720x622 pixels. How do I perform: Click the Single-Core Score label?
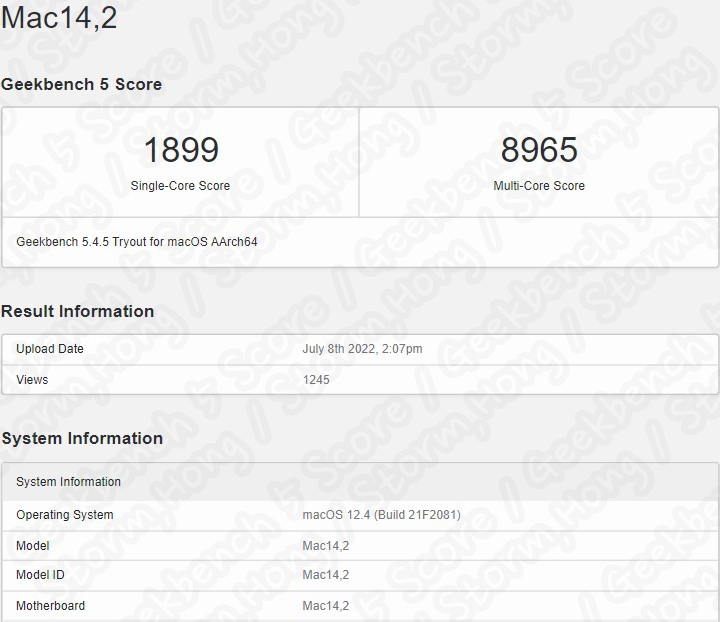coord(180,185)
